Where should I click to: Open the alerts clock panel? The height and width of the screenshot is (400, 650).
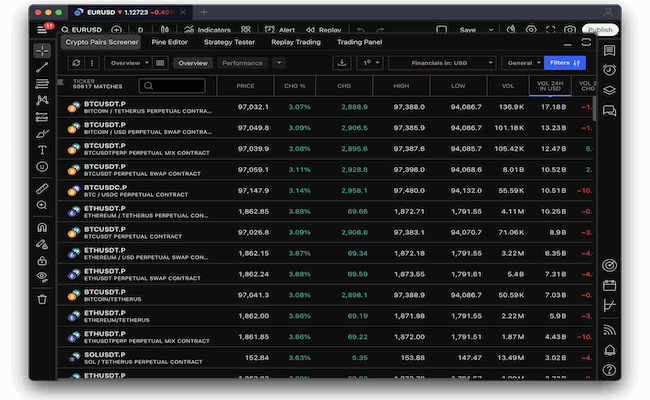[x=609, y=70]
